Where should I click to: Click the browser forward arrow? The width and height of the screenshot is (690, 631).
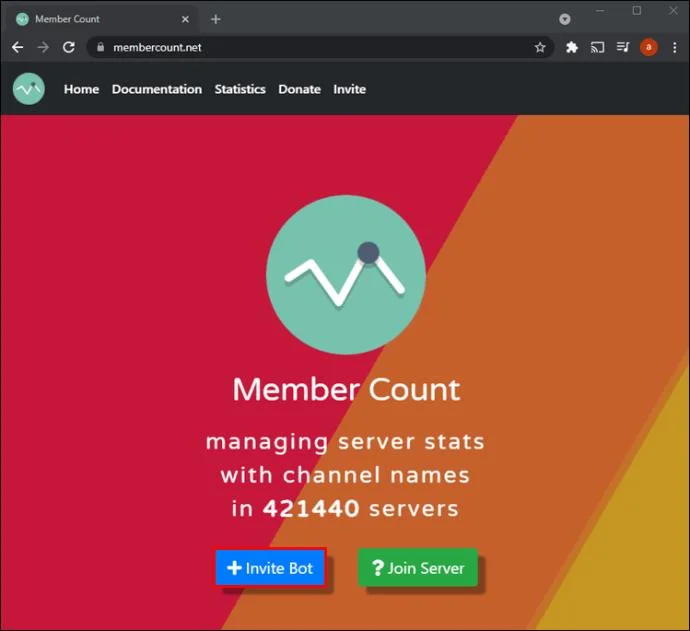[43, 47]
